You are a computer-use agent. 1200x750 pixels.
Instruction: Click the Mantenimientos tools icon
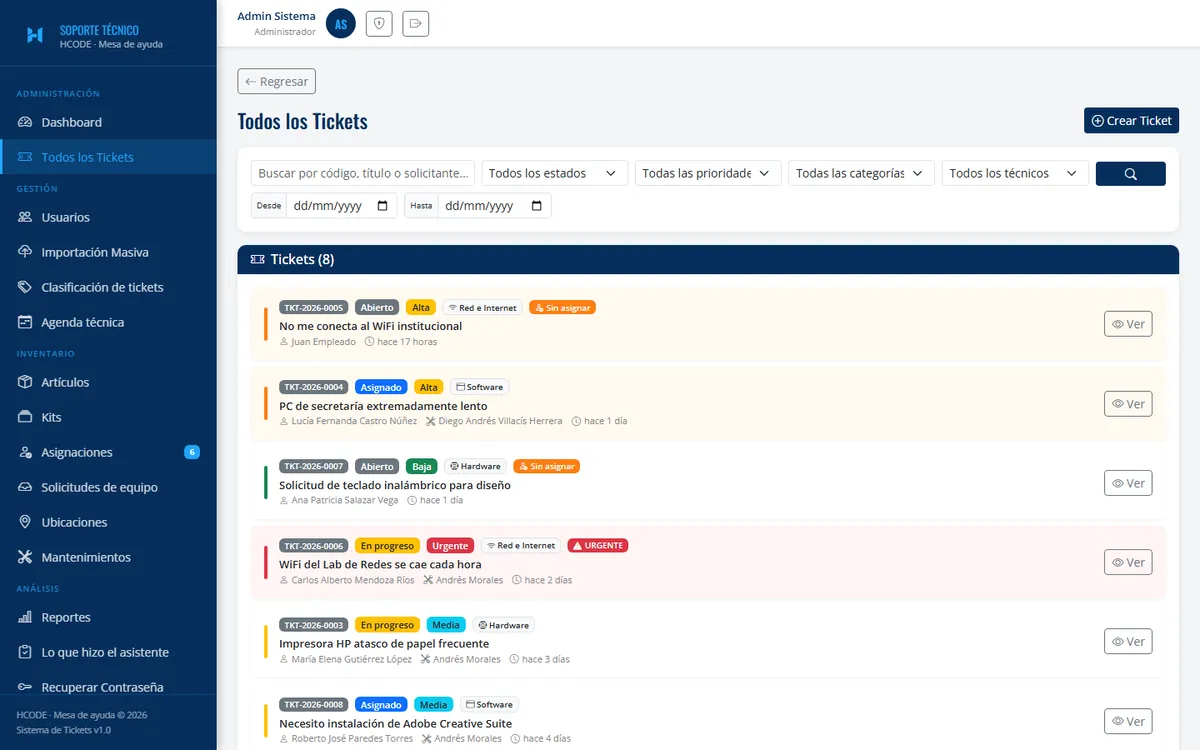(25, 557)
